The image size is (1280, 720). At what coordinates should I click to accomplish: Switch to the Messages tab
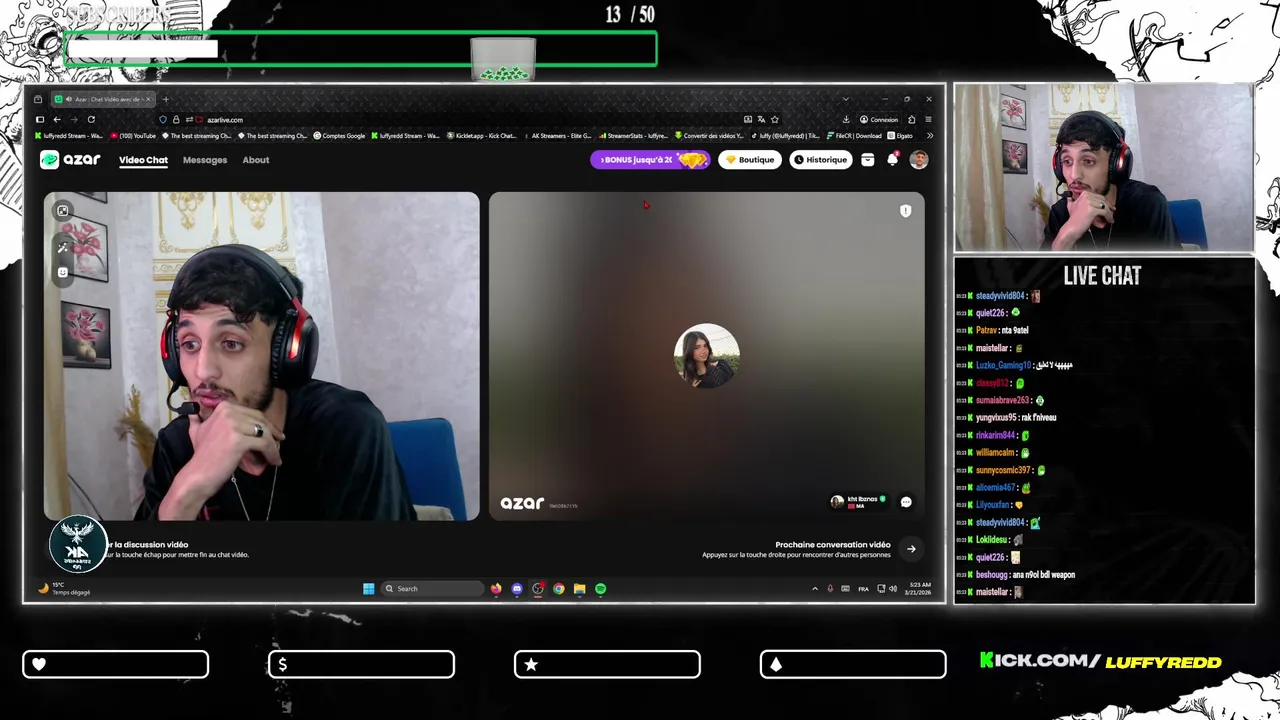(x=205, y=160)
